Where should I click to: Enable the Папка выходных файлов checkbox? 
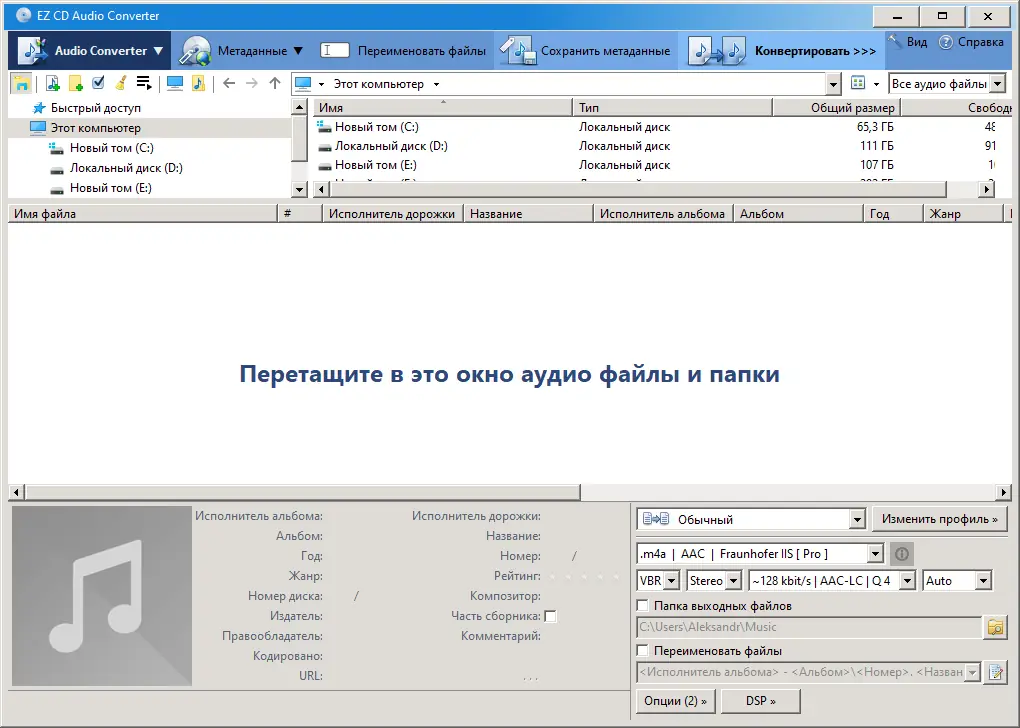[x=641, y=604]
